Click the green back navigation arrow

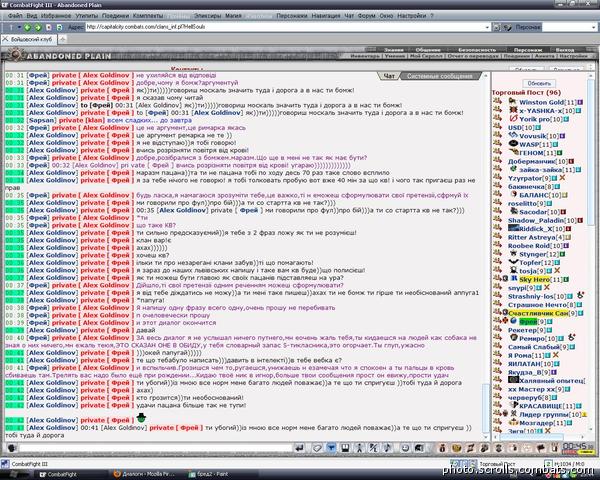click(27, 27)
